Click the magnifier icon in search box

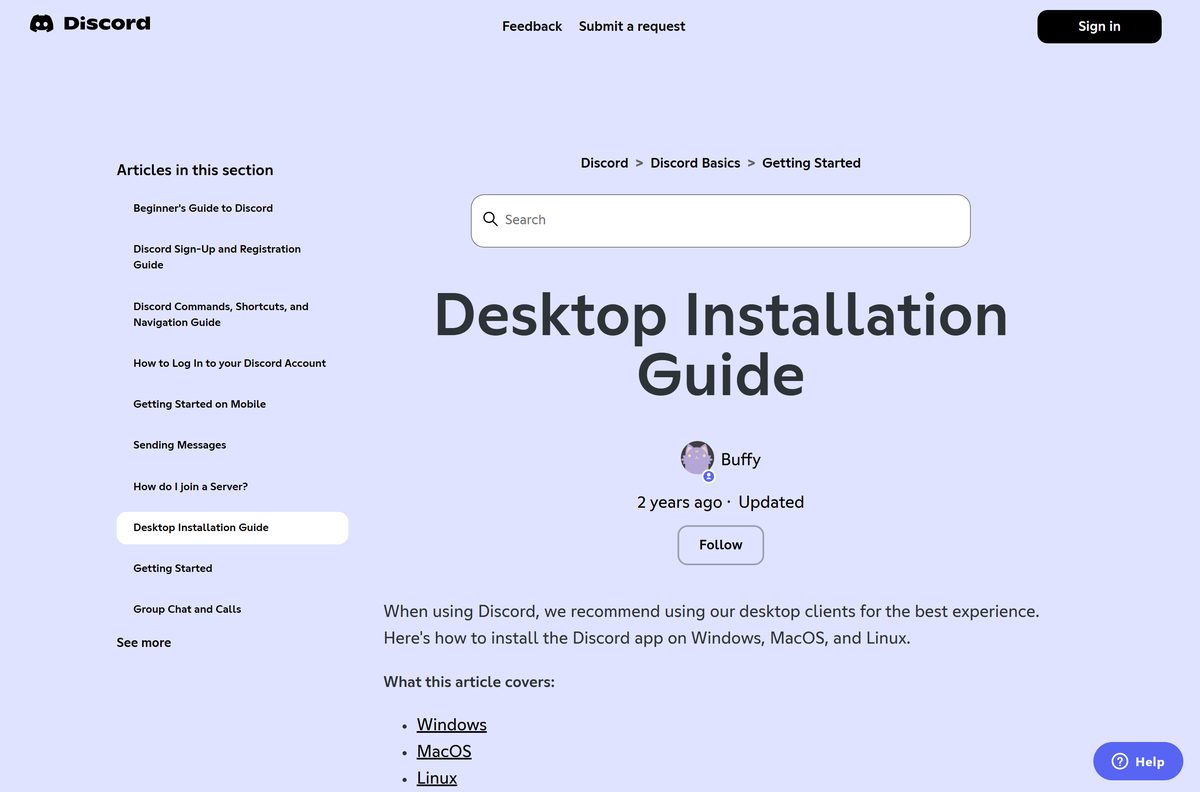490,219
